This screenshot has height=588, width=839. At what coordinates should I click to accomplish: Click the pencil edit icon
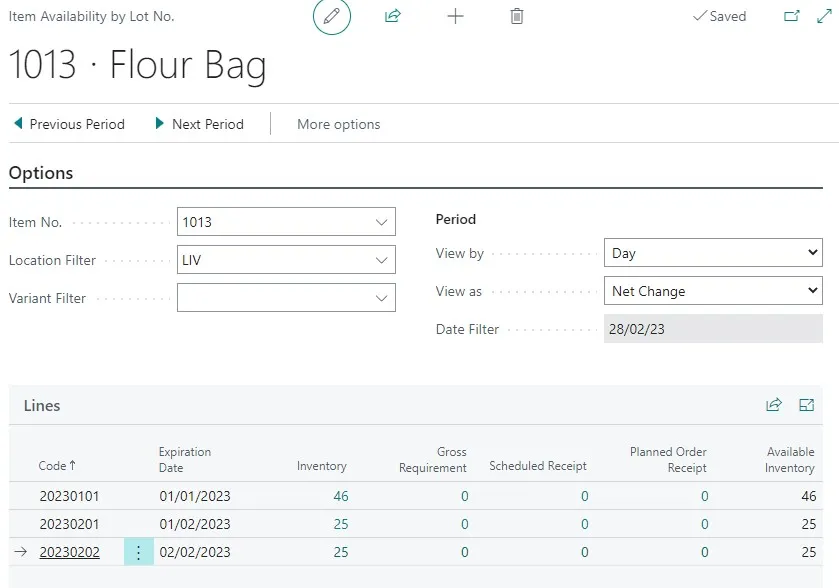coord(332,16)
